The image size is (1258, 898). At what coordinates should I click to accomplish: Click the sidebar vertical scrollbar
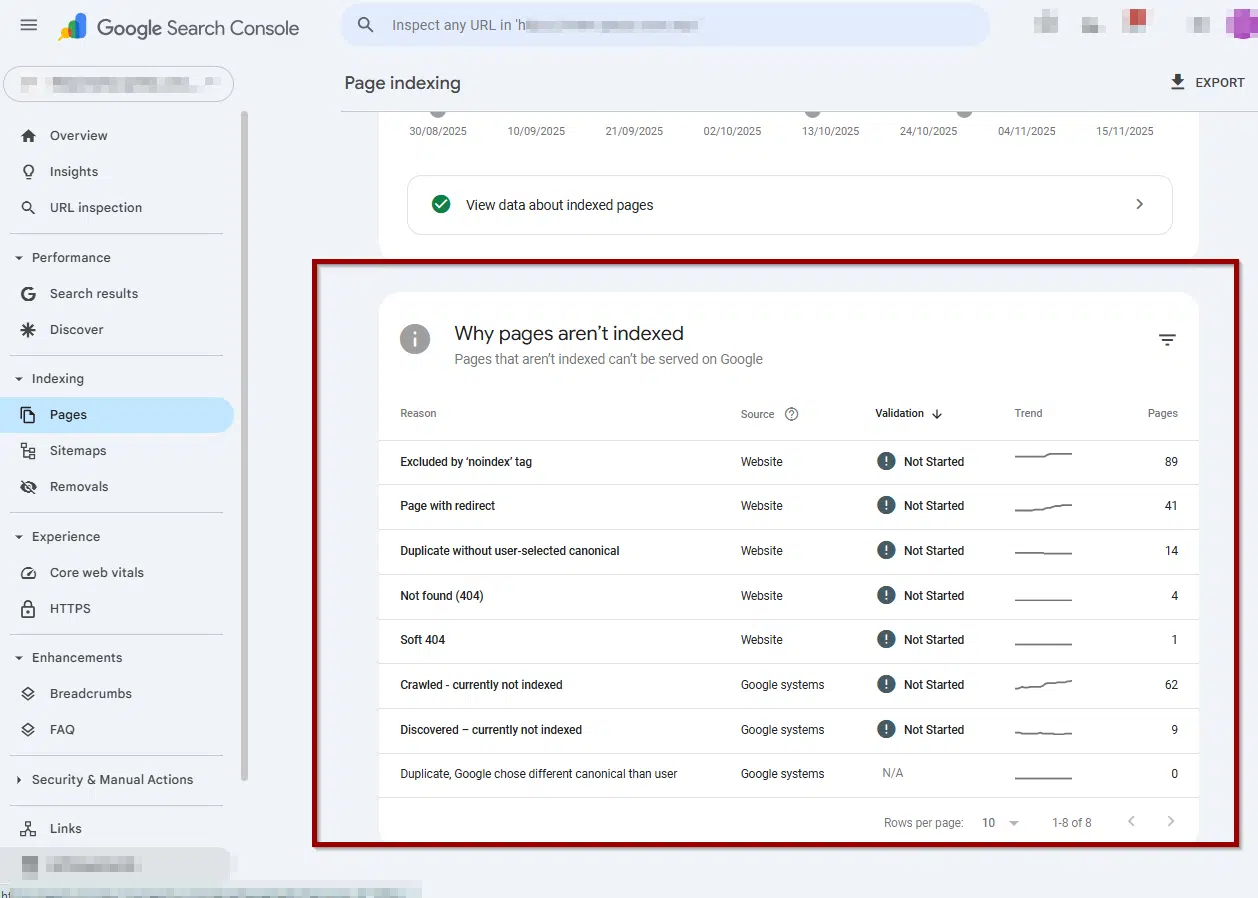tap(244, 445)
